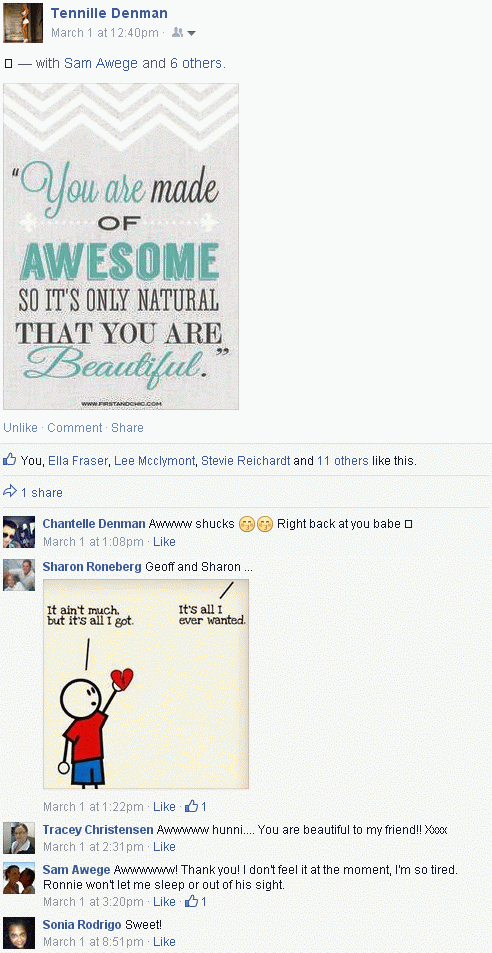Like Tracey Christensen's comment

pos(164,847)
